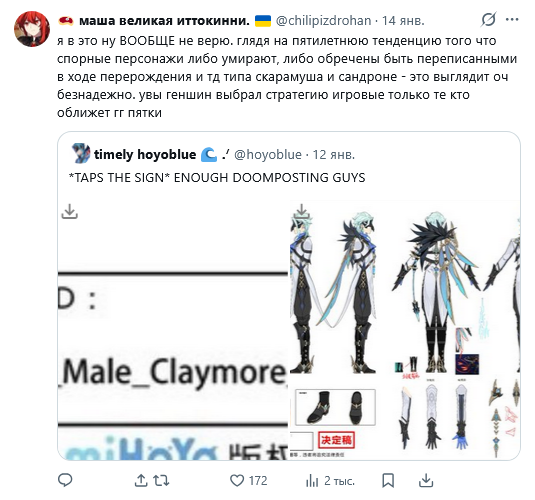This screenshot has height=500, width=535.
Task: Click the bottom-row download arrow icon
Action: 426,481
